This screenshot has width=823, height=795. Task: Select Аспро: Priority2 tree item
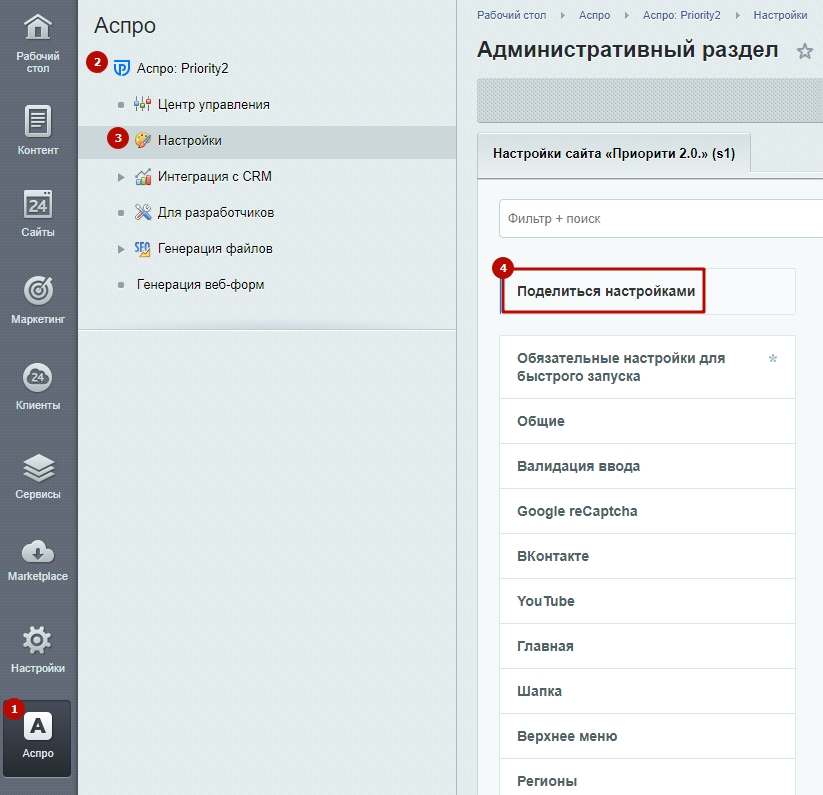(182, 68)
